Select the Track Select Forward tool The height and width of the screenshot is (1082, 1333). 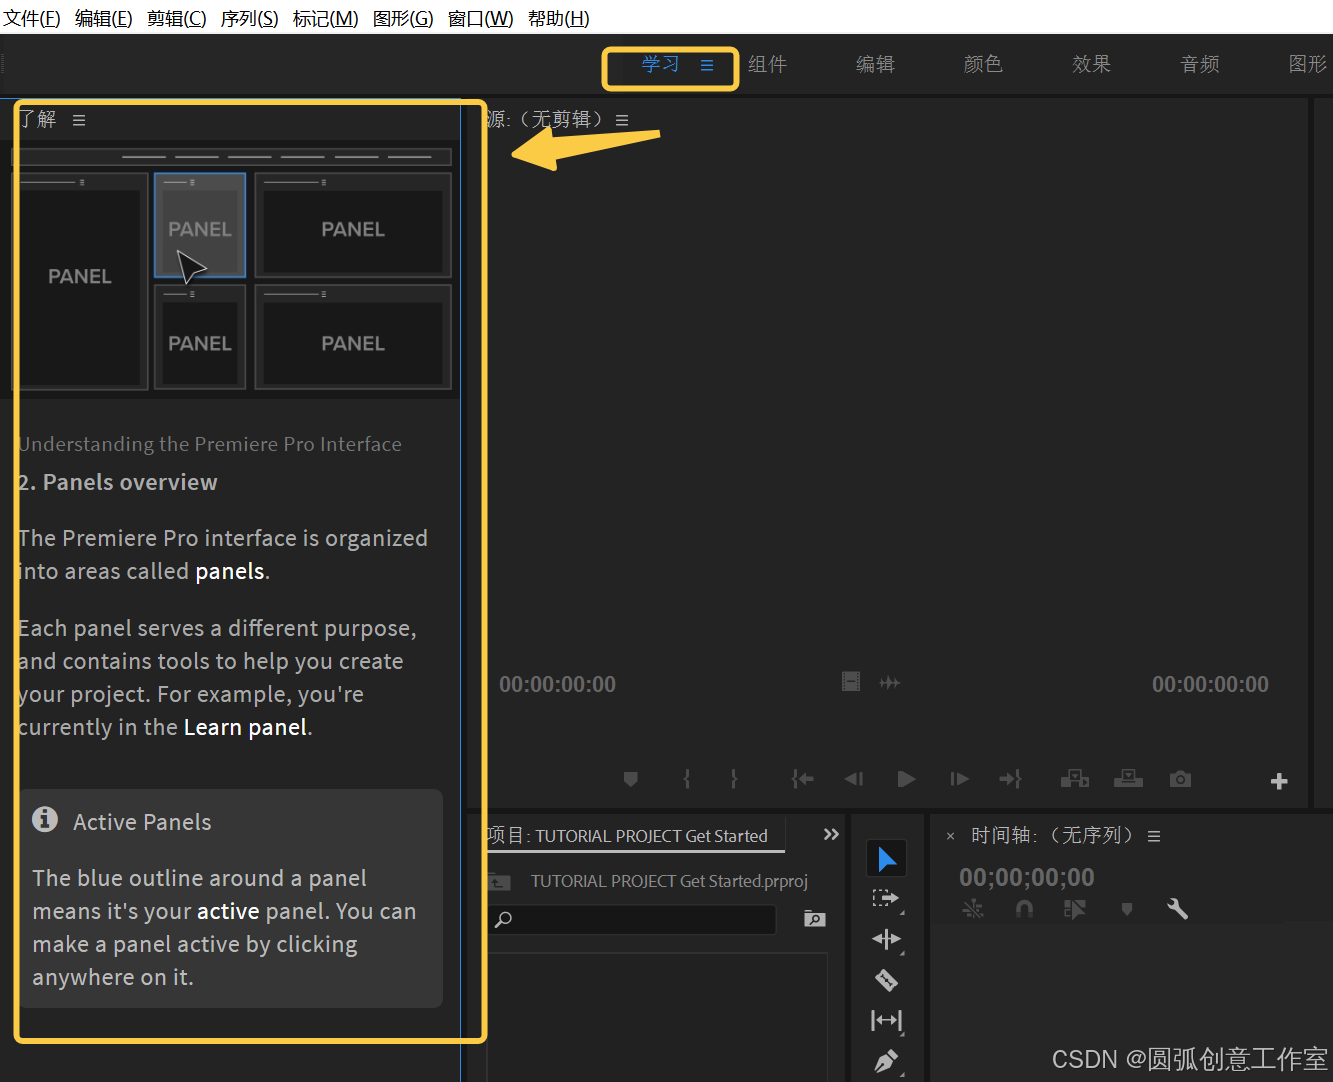[886, 898]
